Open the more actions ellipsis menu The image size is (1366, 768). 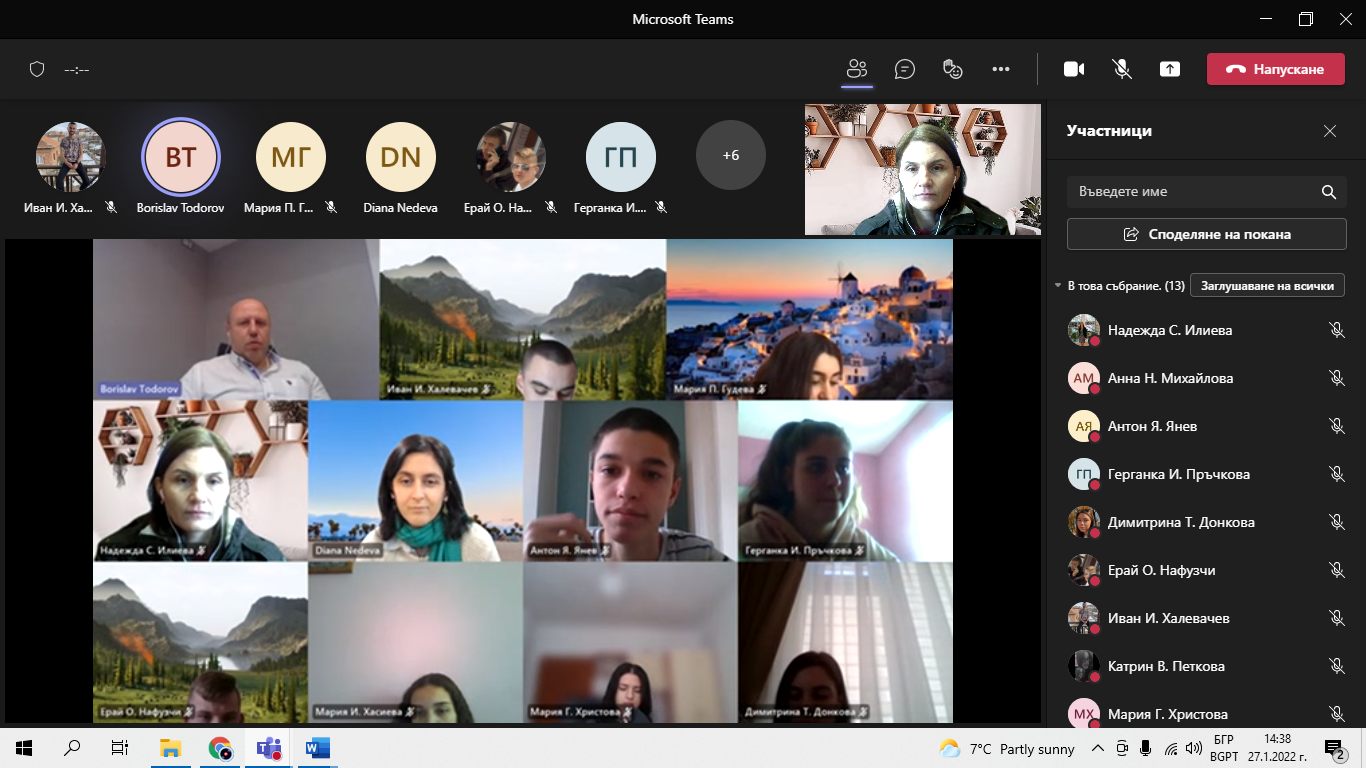point(1001,69)
